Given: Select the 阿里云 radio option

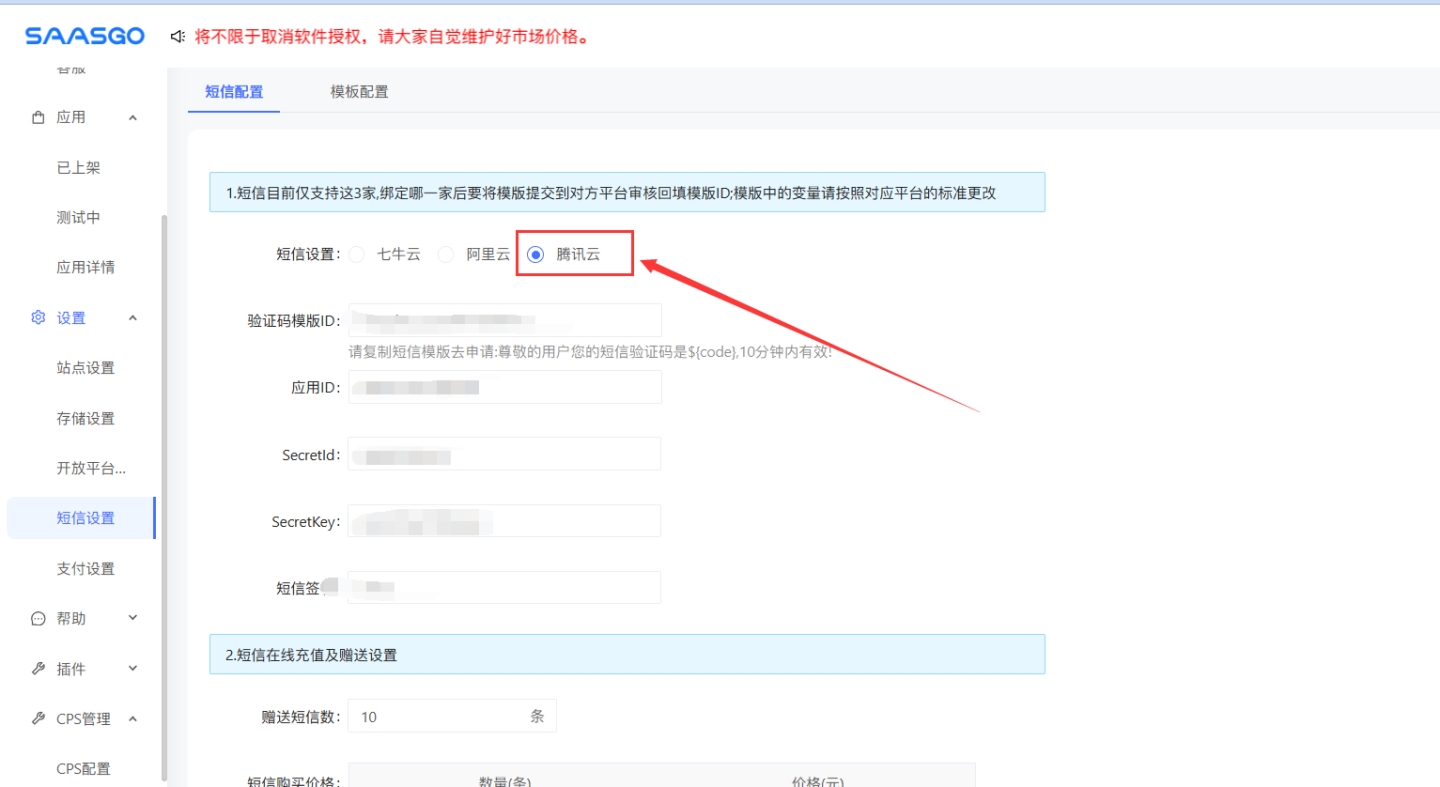Looking at the screenshot, I should point(446,255).
